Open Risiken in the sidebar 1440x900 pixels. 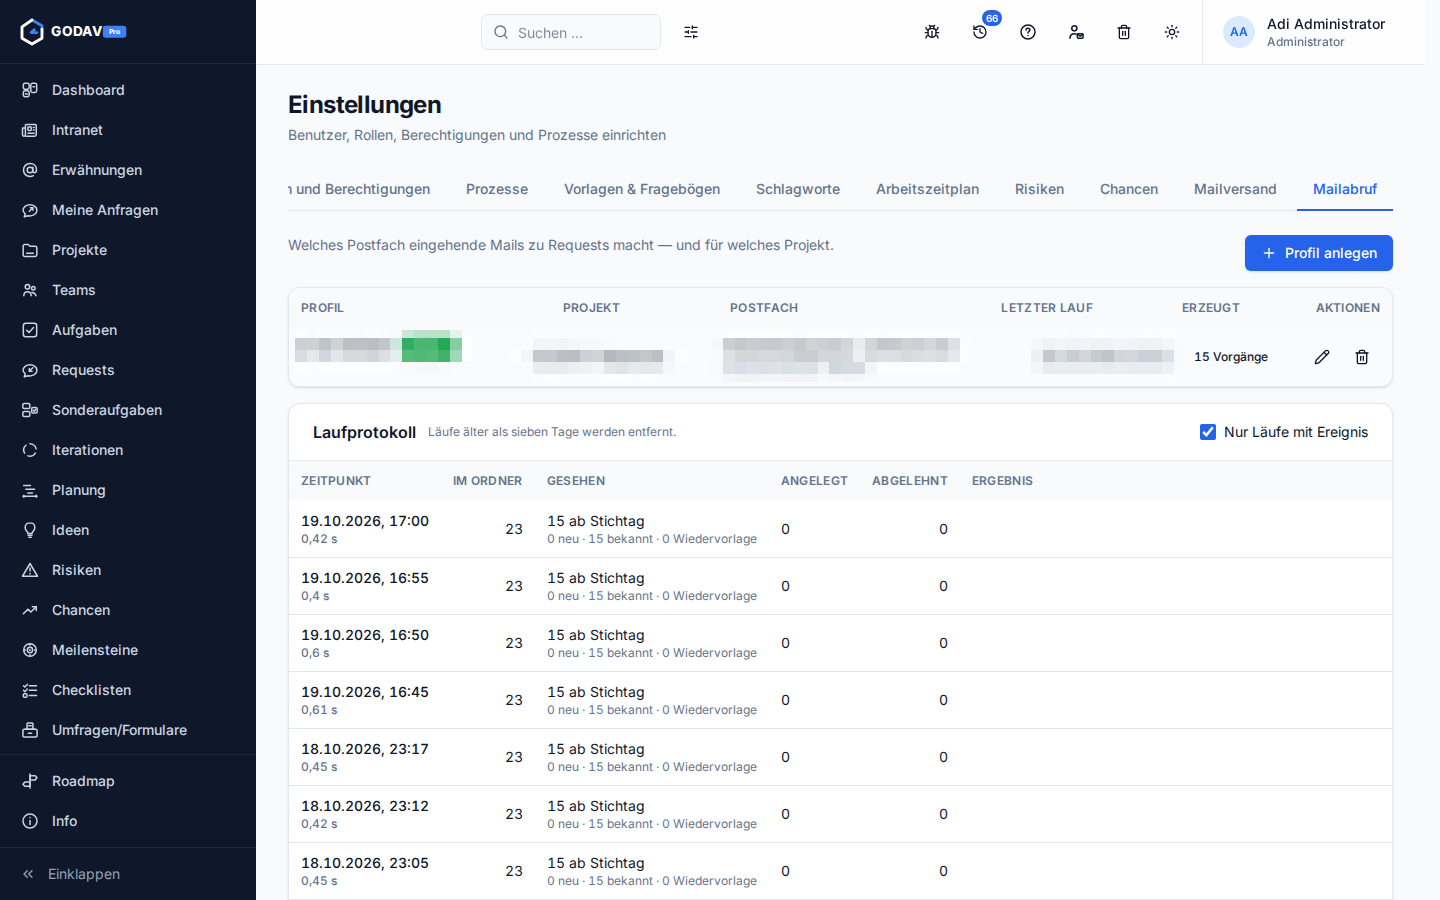[x=128, y=570]
